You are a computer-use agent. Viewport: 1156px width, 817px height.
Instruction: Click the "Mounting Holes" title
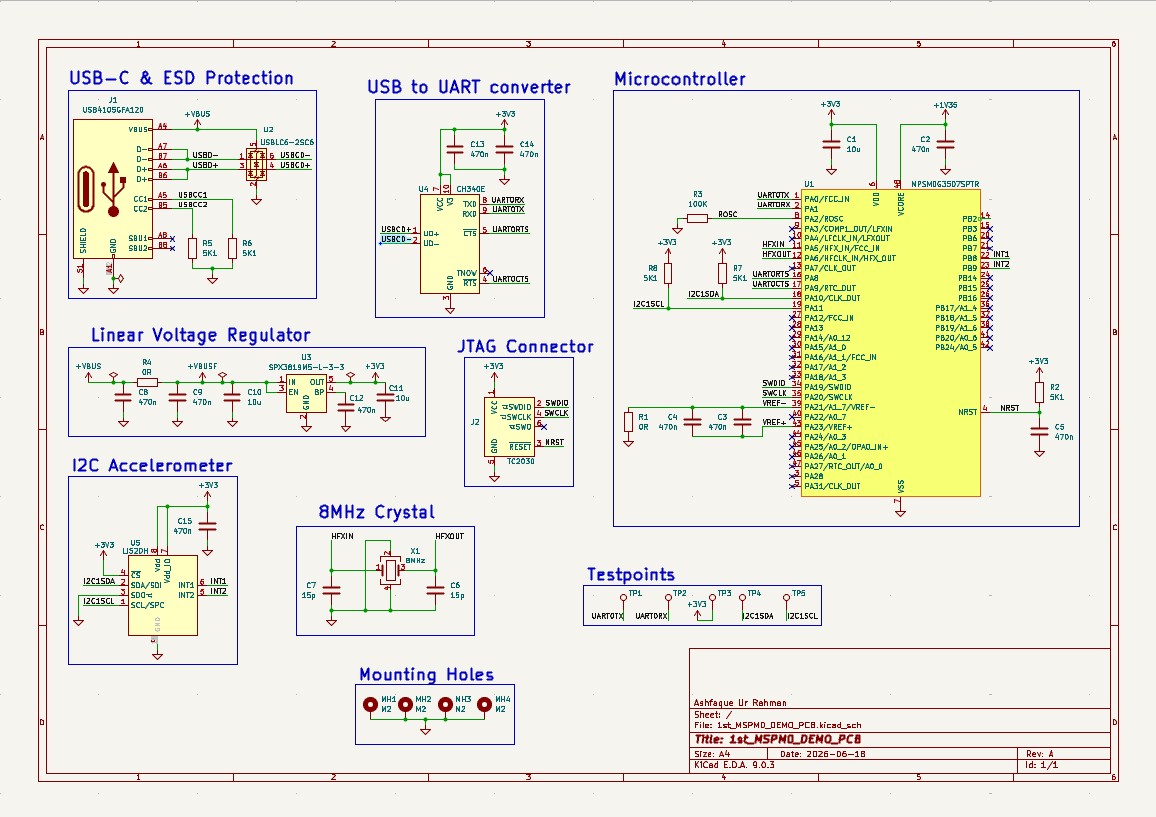426,675
